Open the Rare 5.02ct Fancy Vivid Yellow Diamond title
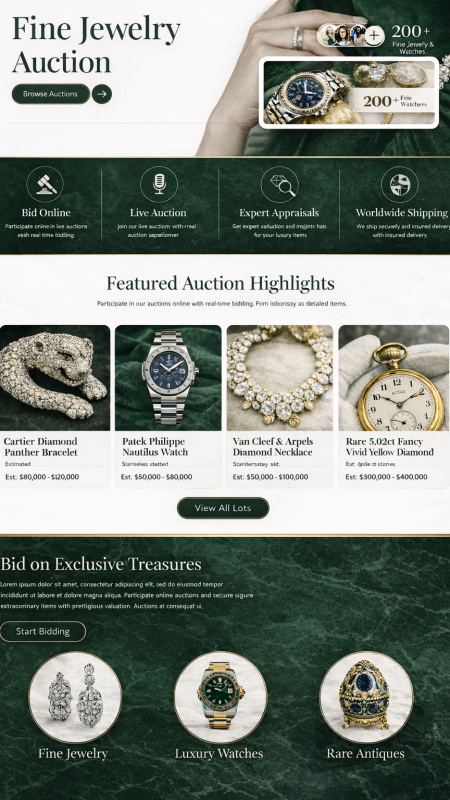Viewport: 450px width, 800px height. tap(389, 446)
